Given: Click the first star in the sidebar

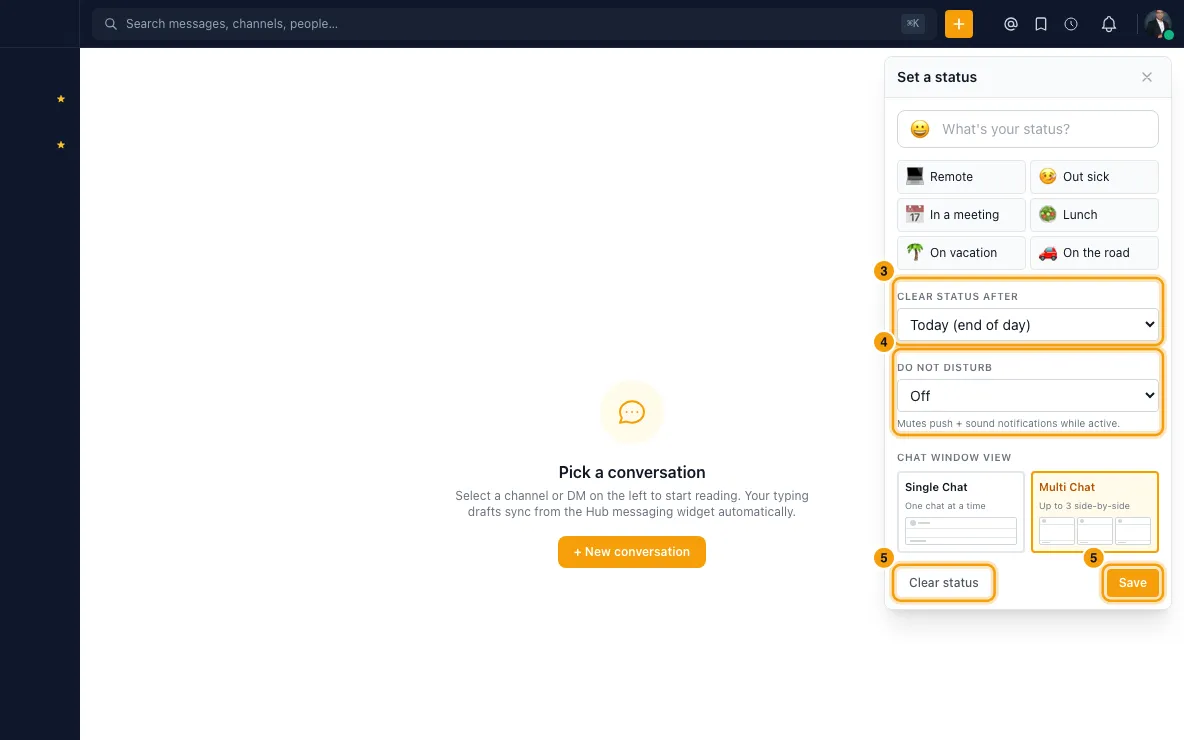Looking at the screenshot, I should pos(61,99).
